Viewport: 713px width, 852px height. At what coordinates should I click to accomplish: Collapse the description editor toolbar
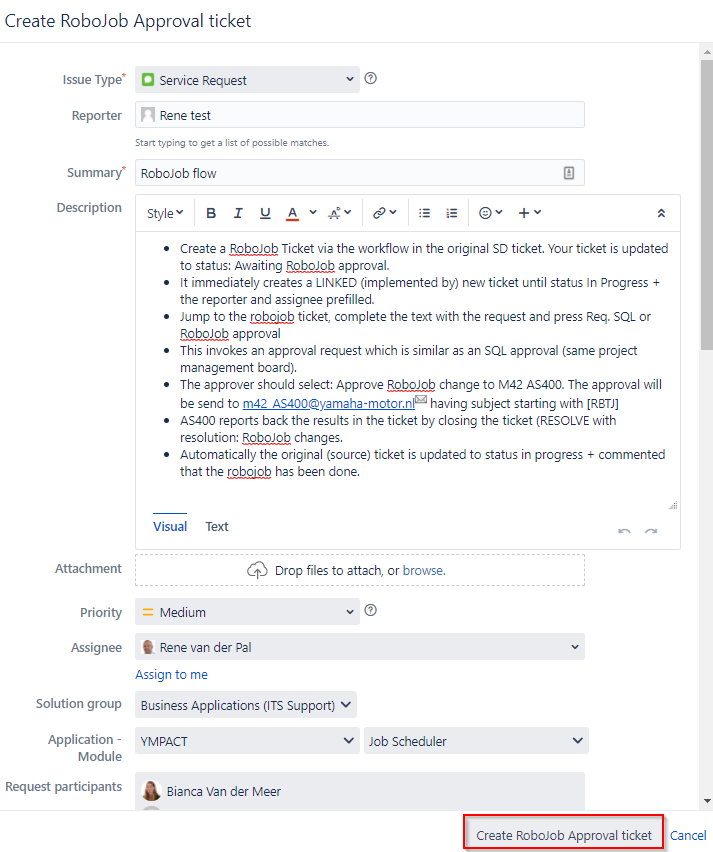coord(661,213)
